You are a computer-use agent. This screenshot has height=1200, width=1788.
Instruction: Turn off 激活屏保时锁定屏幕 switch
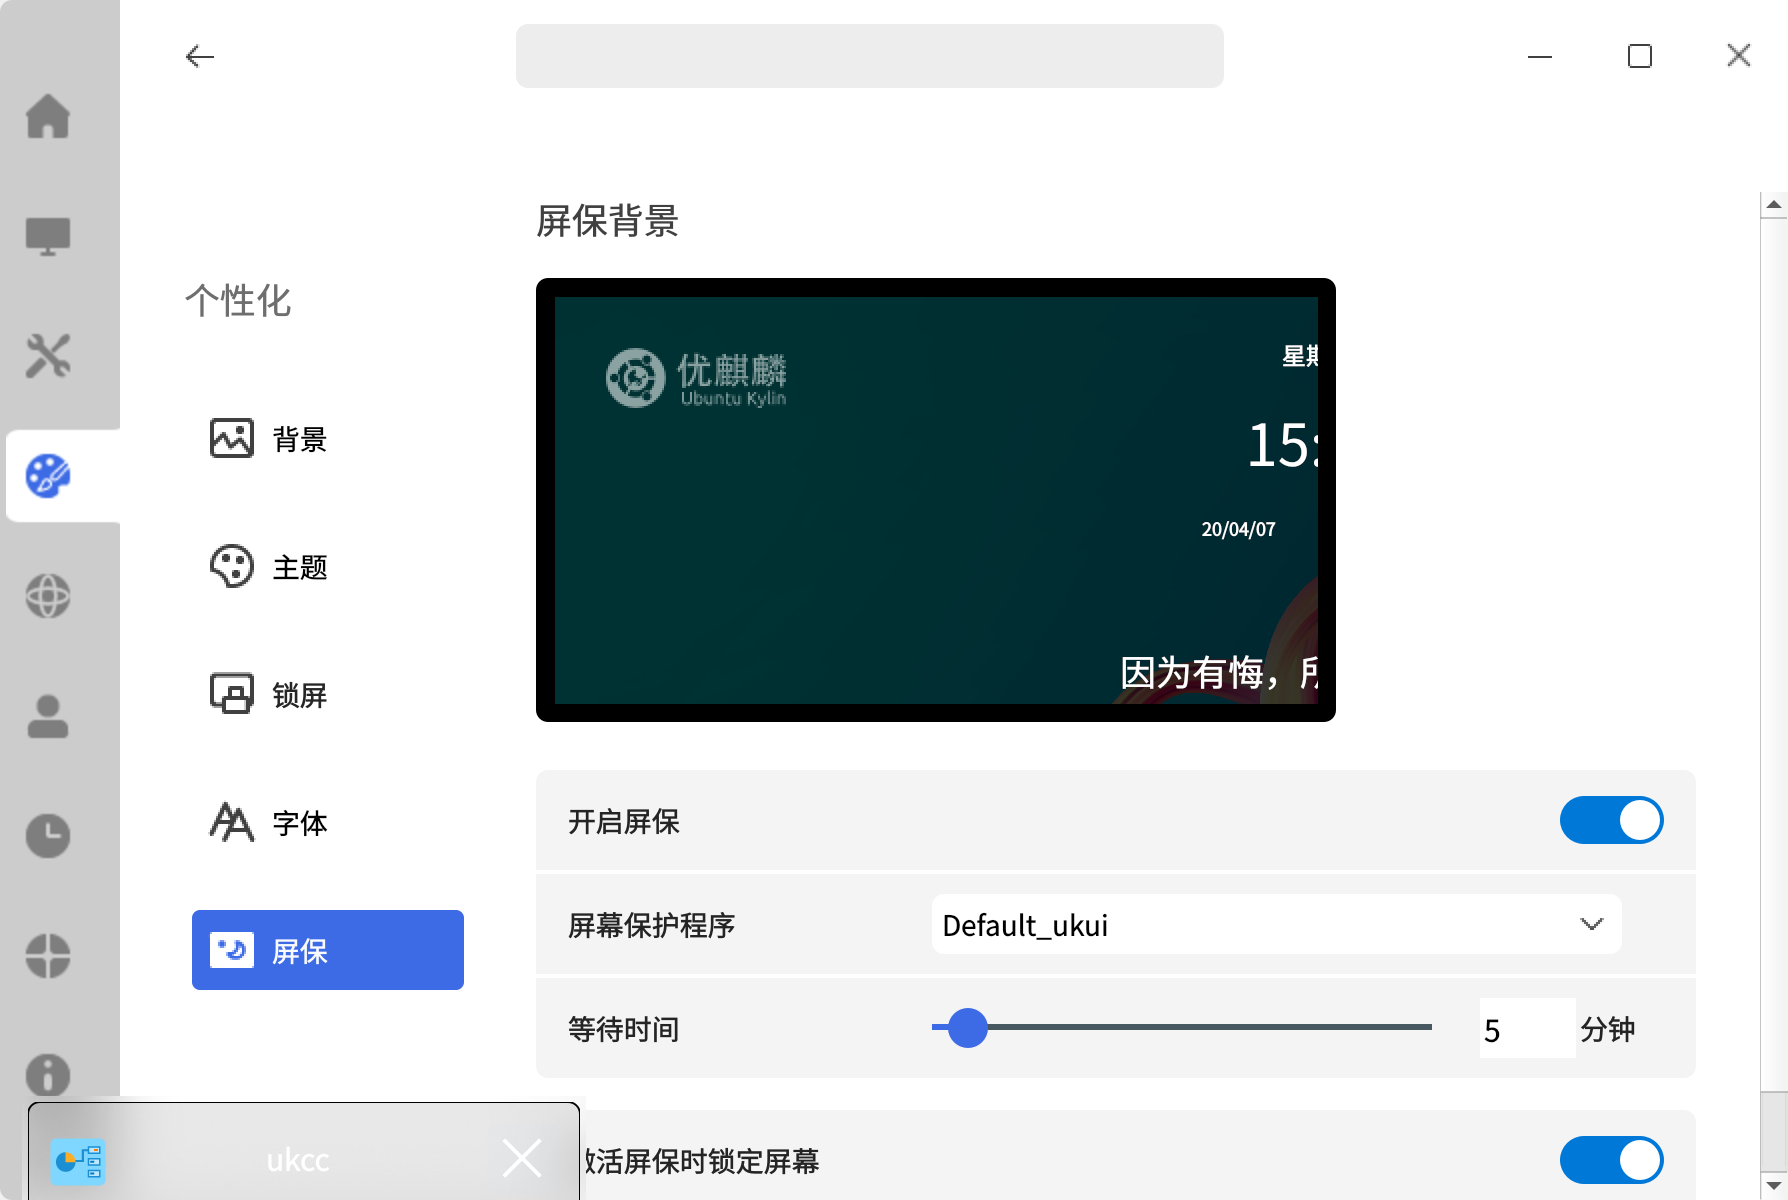[1611, 1159]
